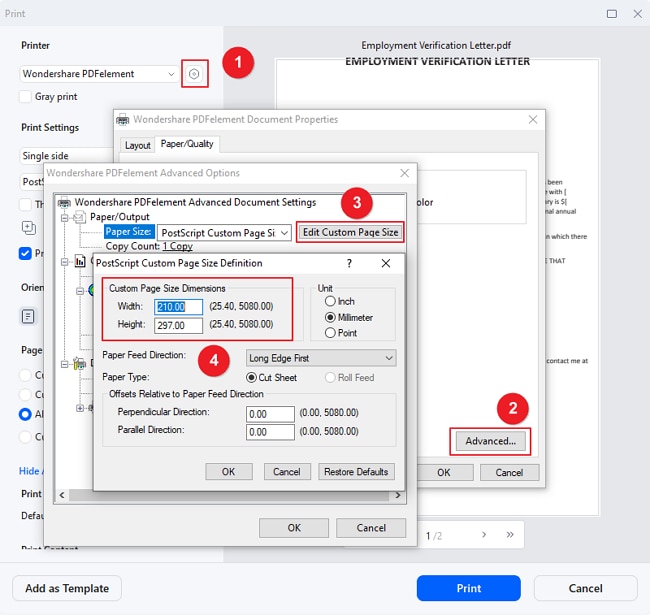Click OK in PostScript Custom Page Size dialog
This screenshot has width=650, height=615.
[228, 472]
